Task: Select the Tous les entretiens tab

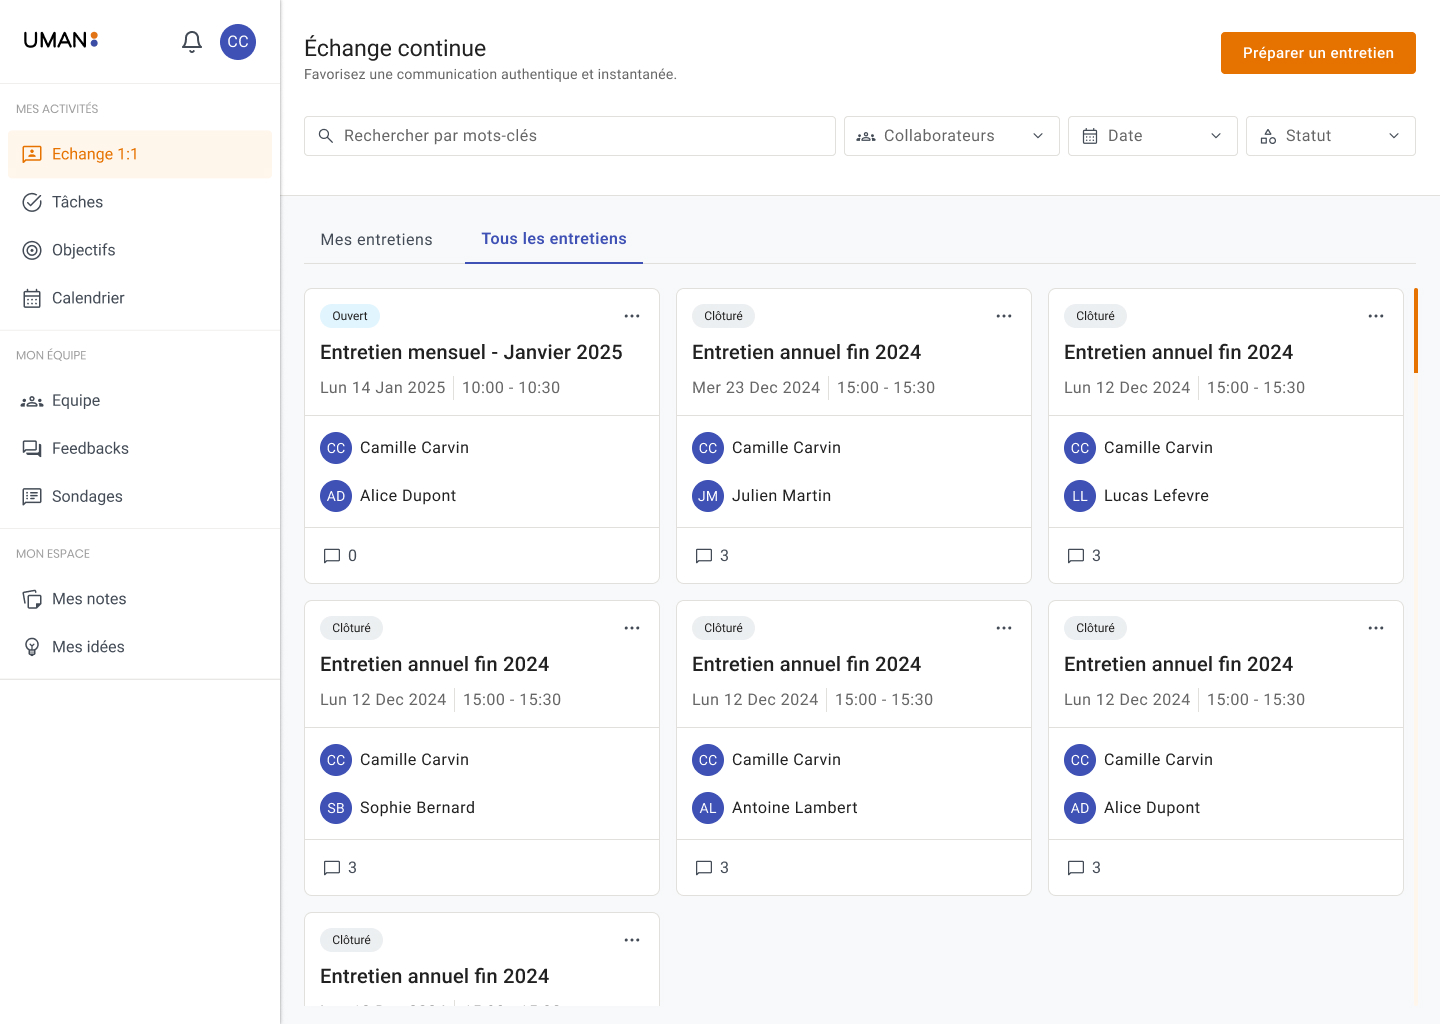Action: [x=553, y=239]
